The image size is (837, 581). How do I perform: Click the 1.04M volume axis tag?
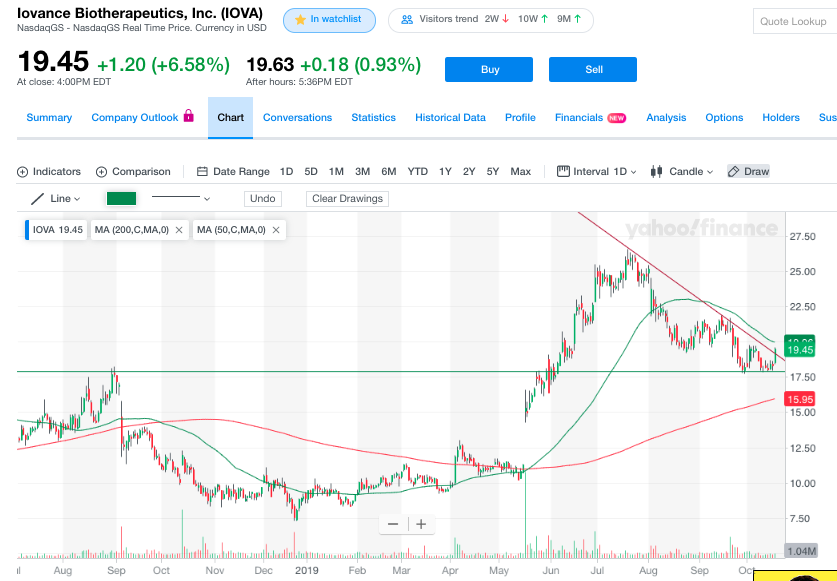pyautogui.click(x=801, y=551)
